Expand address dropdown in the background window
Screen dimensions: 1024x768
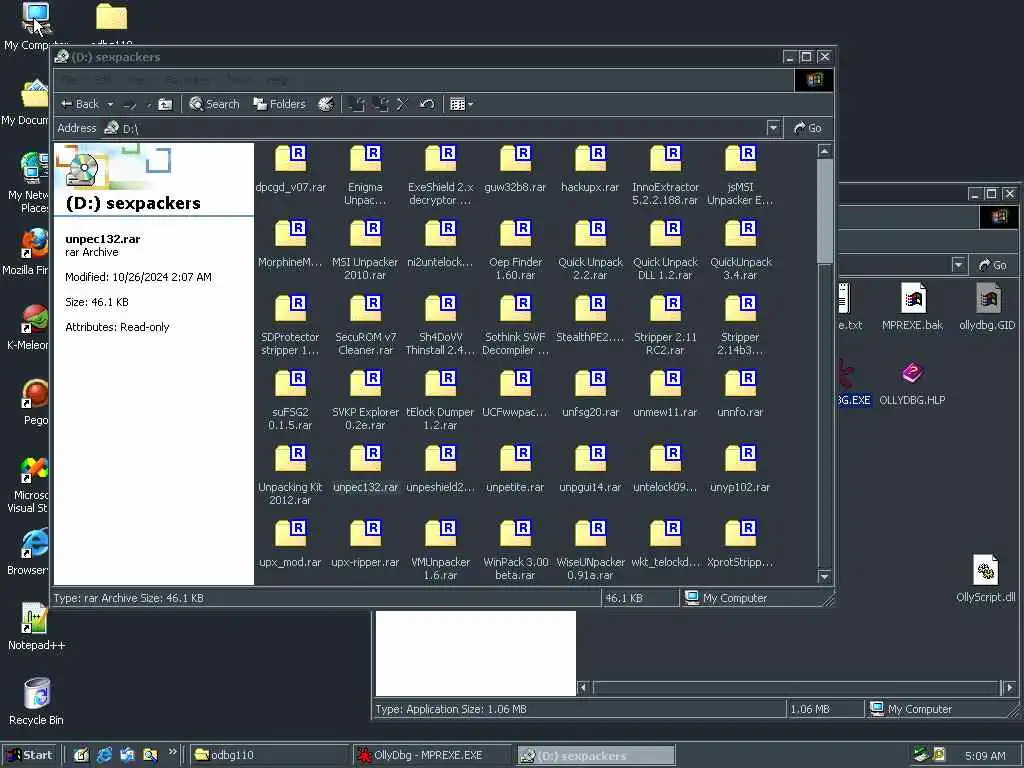pos(958,264)
